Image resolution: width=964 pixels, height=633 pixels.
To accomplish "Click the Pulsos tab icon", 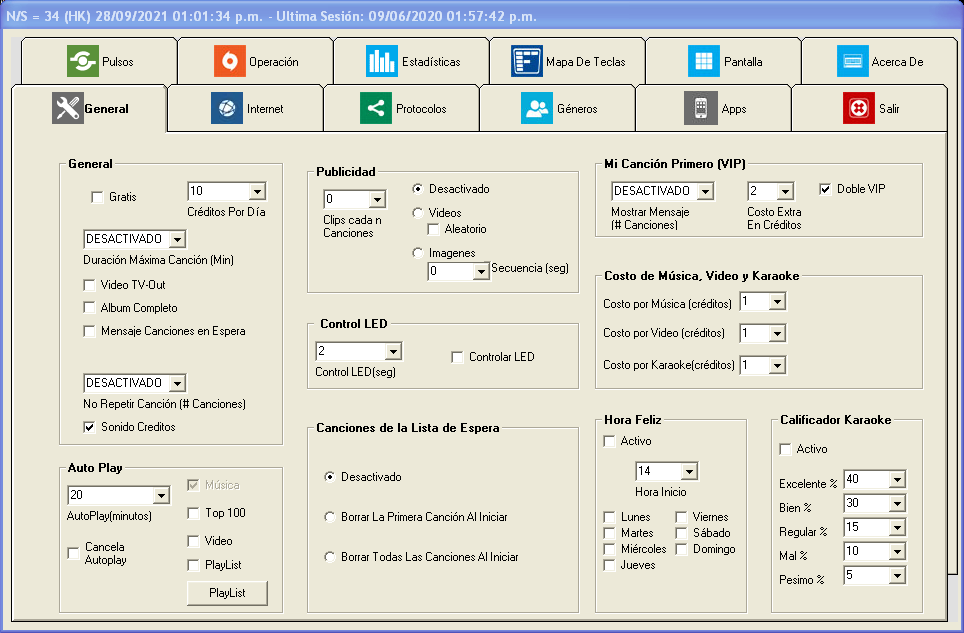I will (x=83, y=61).
